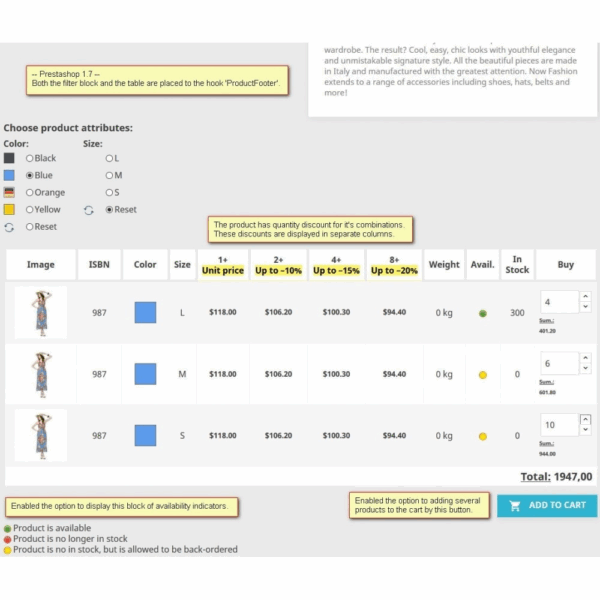Increase quantity for the size S row
The image size is (600, 600).
pyautogui.click(x=585, y=419)
